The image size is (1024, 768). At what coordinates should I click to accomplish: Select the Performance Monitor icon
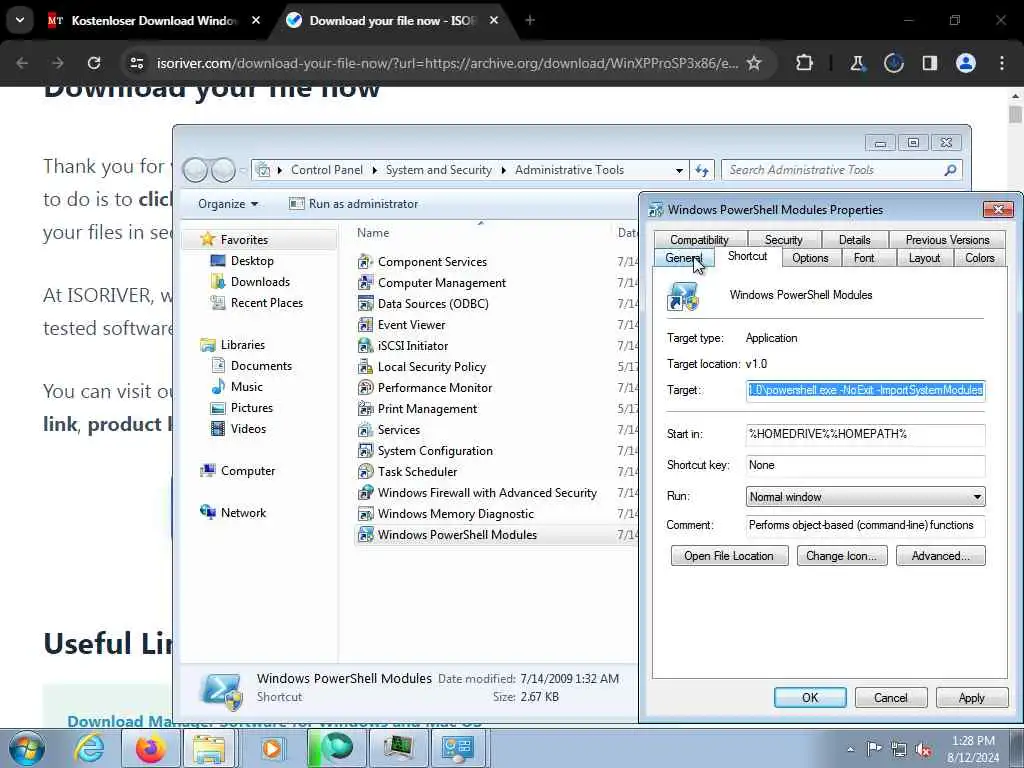[x=366, y=388]
